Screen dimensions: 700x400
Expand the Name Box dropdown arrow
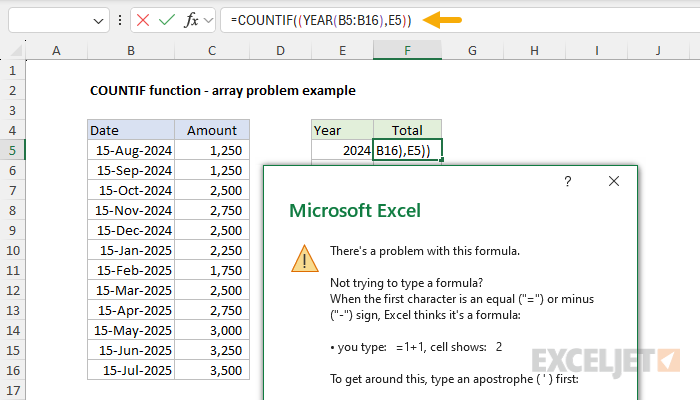pyautogui.click(x=98, y=21)
